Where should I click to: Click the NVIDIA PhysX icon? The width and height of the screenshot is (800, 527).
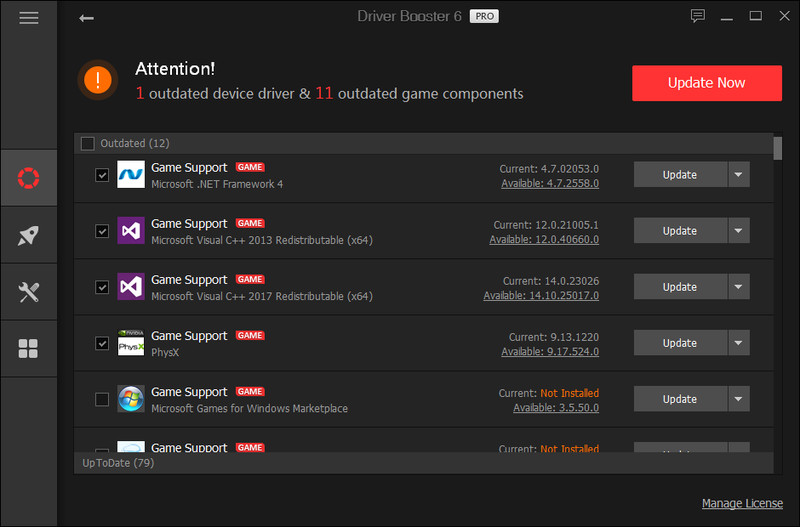tap(131, 343)
